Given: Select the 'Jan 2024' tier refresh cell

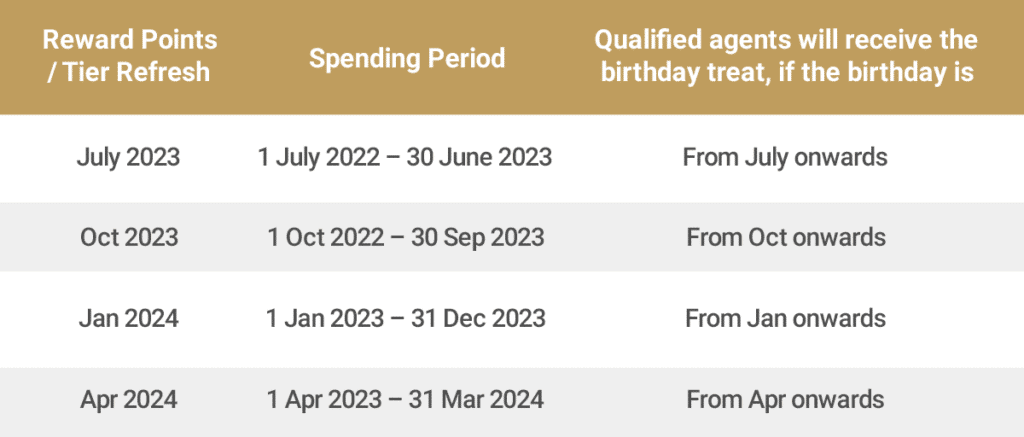Looking at the screenshot, I should pos(129,318).
